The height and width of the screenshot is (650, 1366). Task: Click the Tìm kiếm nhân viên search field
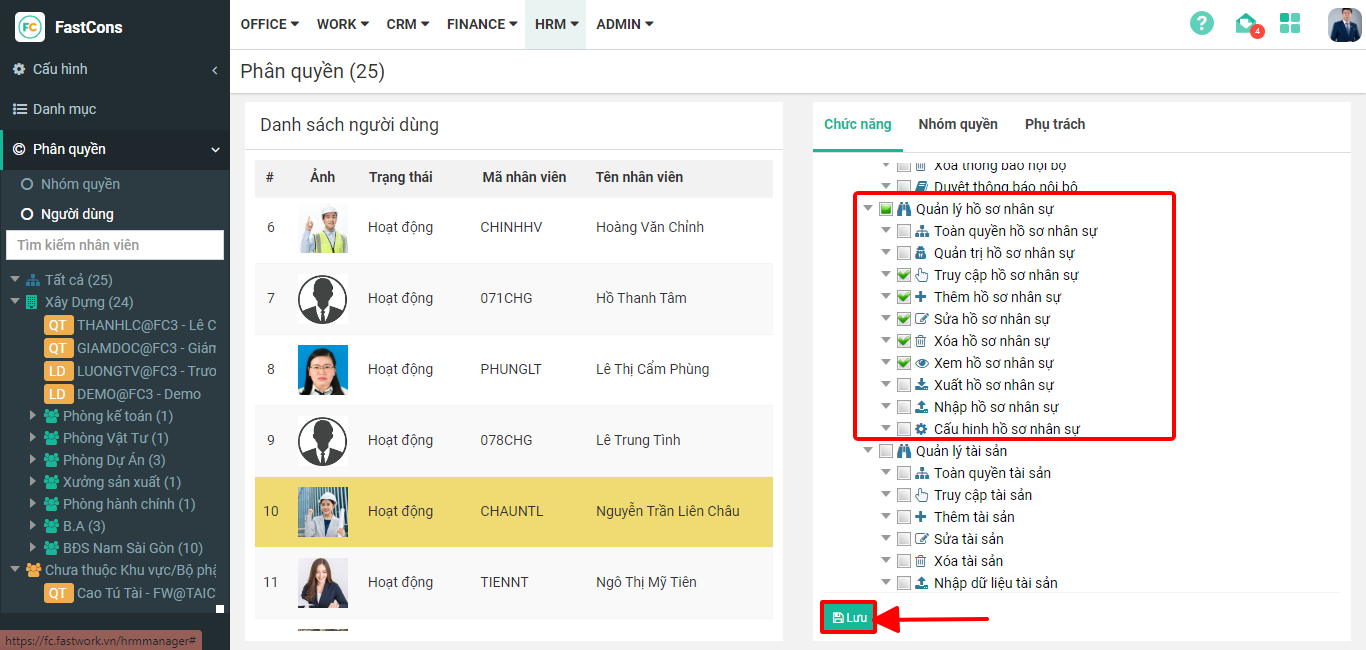click(x=115, y=245)
